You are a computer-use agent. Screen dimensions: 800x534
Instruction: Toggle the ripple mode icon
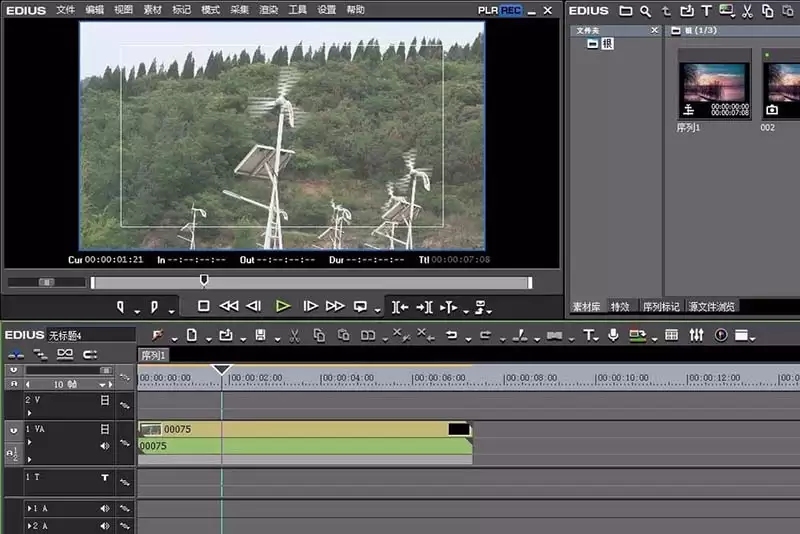click(x=40, y=354)
